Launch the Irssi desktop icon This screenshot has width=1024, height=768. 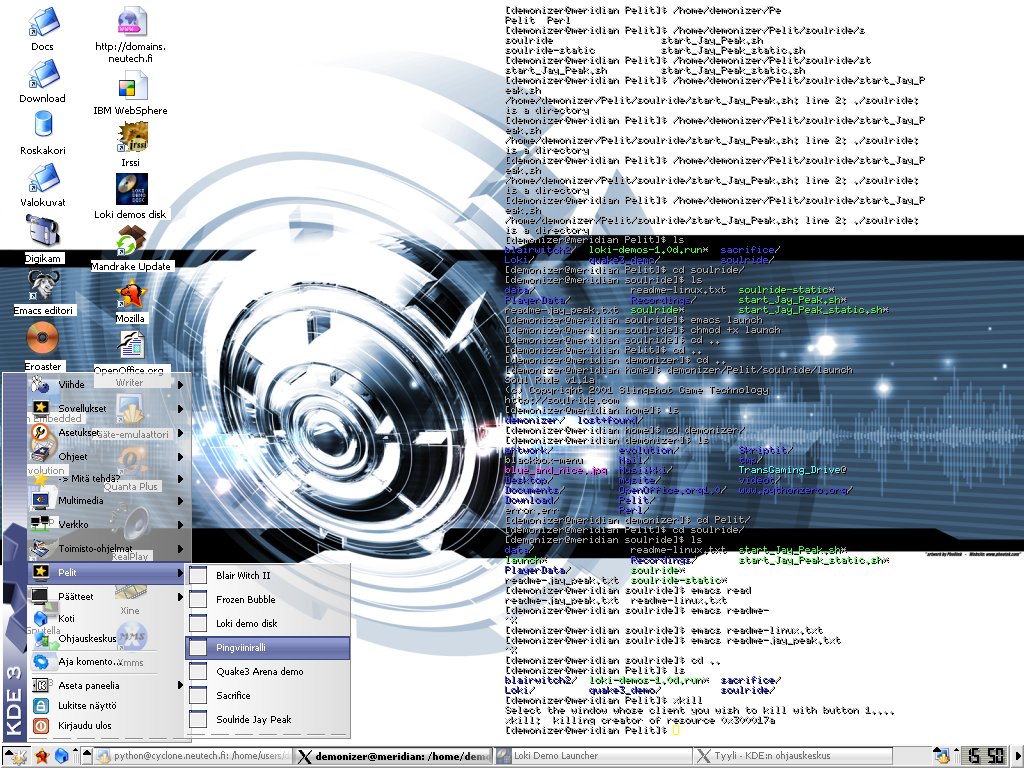(x=131, y=138)
